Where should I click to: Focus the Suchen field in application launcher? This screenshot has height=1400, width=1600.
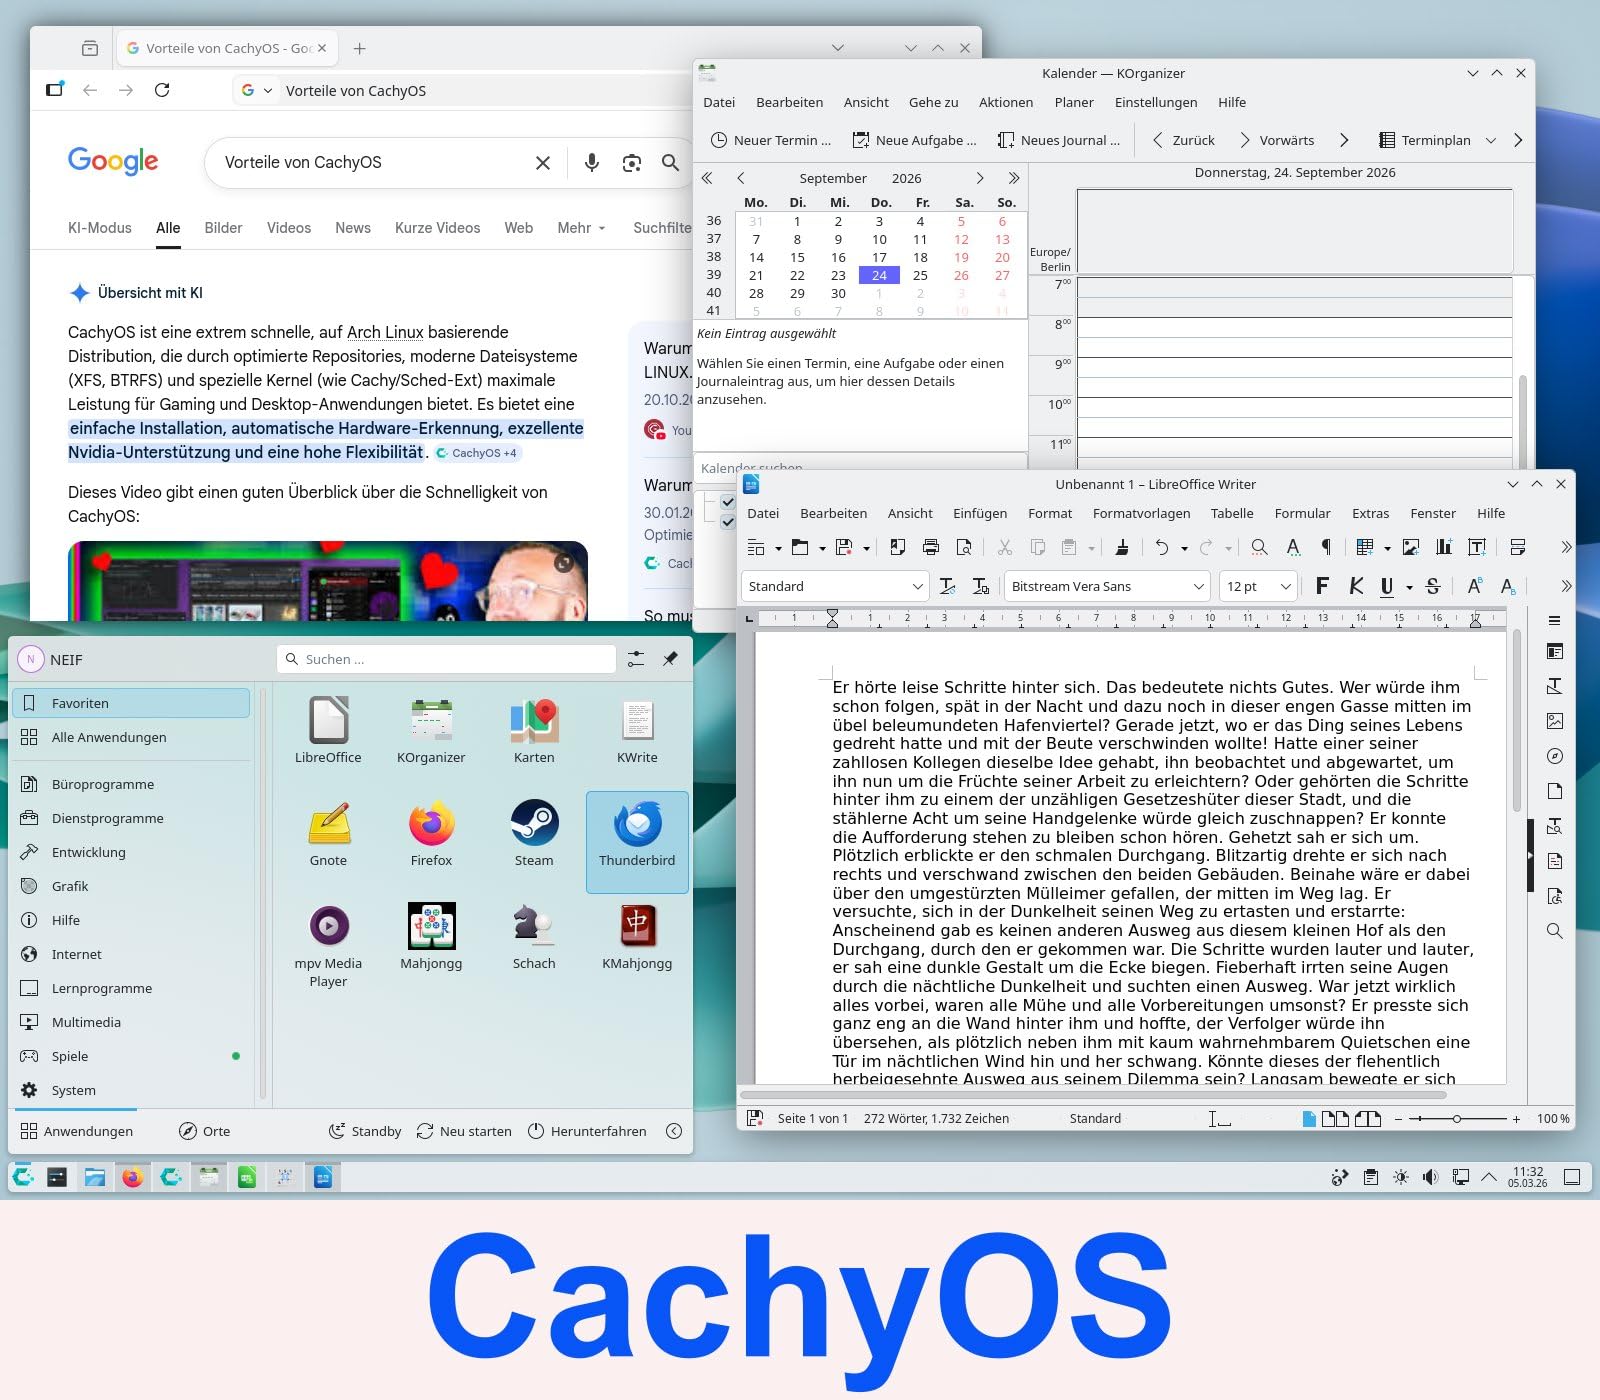pos(446,659)
